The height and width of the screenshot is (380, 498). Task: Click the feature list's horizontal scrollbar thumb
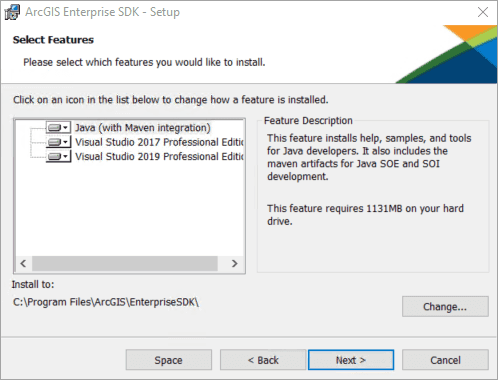click(x=125, y=263)
